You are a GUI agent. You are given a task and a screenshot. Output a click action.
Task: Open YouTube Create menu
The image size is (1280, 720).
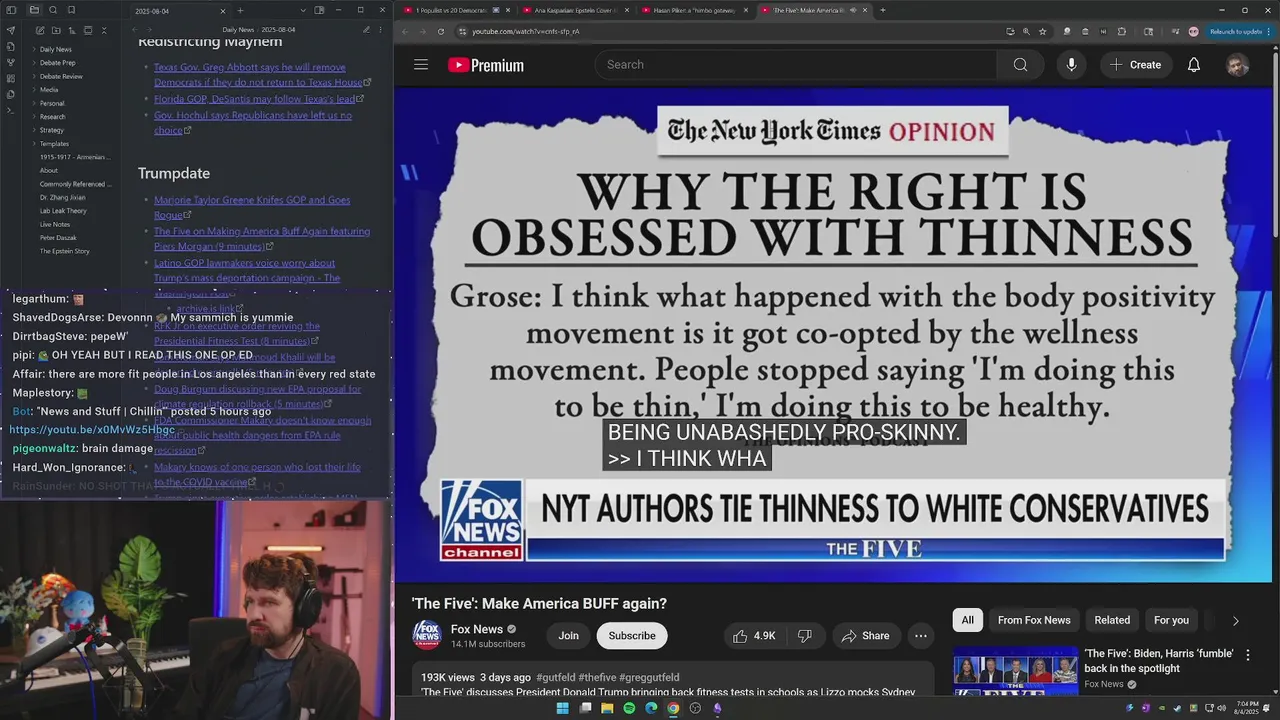pos(1135,65)
